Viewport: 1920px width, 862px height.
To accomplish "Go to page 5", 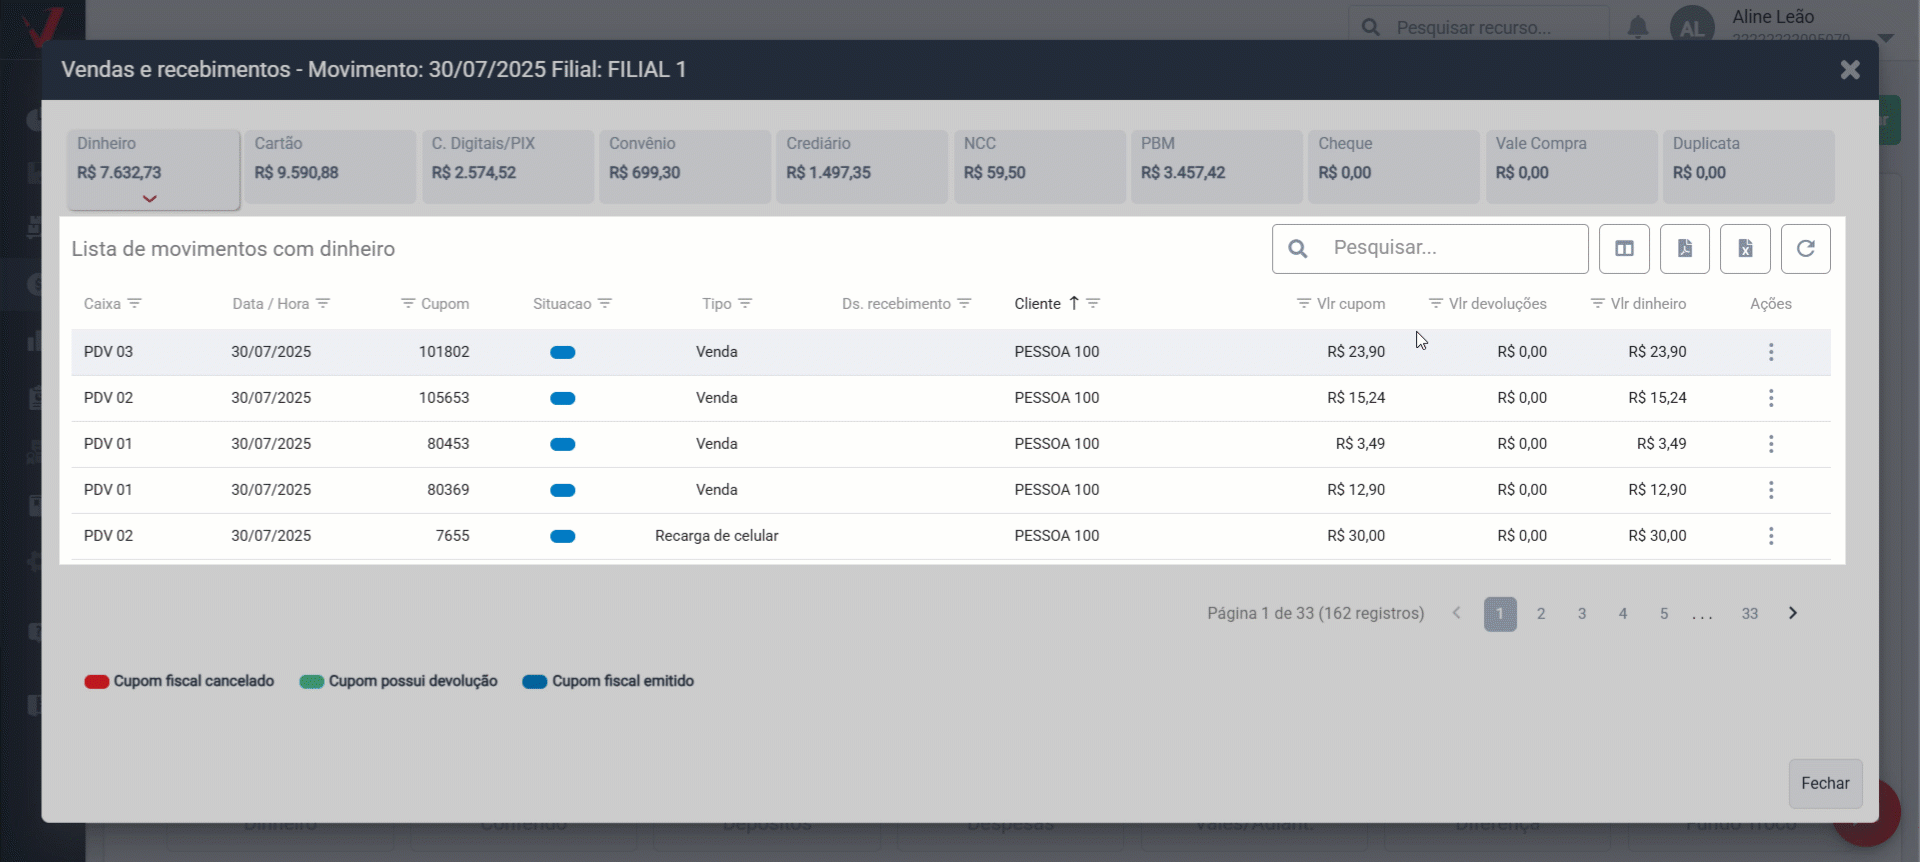I will [1664, 614].
